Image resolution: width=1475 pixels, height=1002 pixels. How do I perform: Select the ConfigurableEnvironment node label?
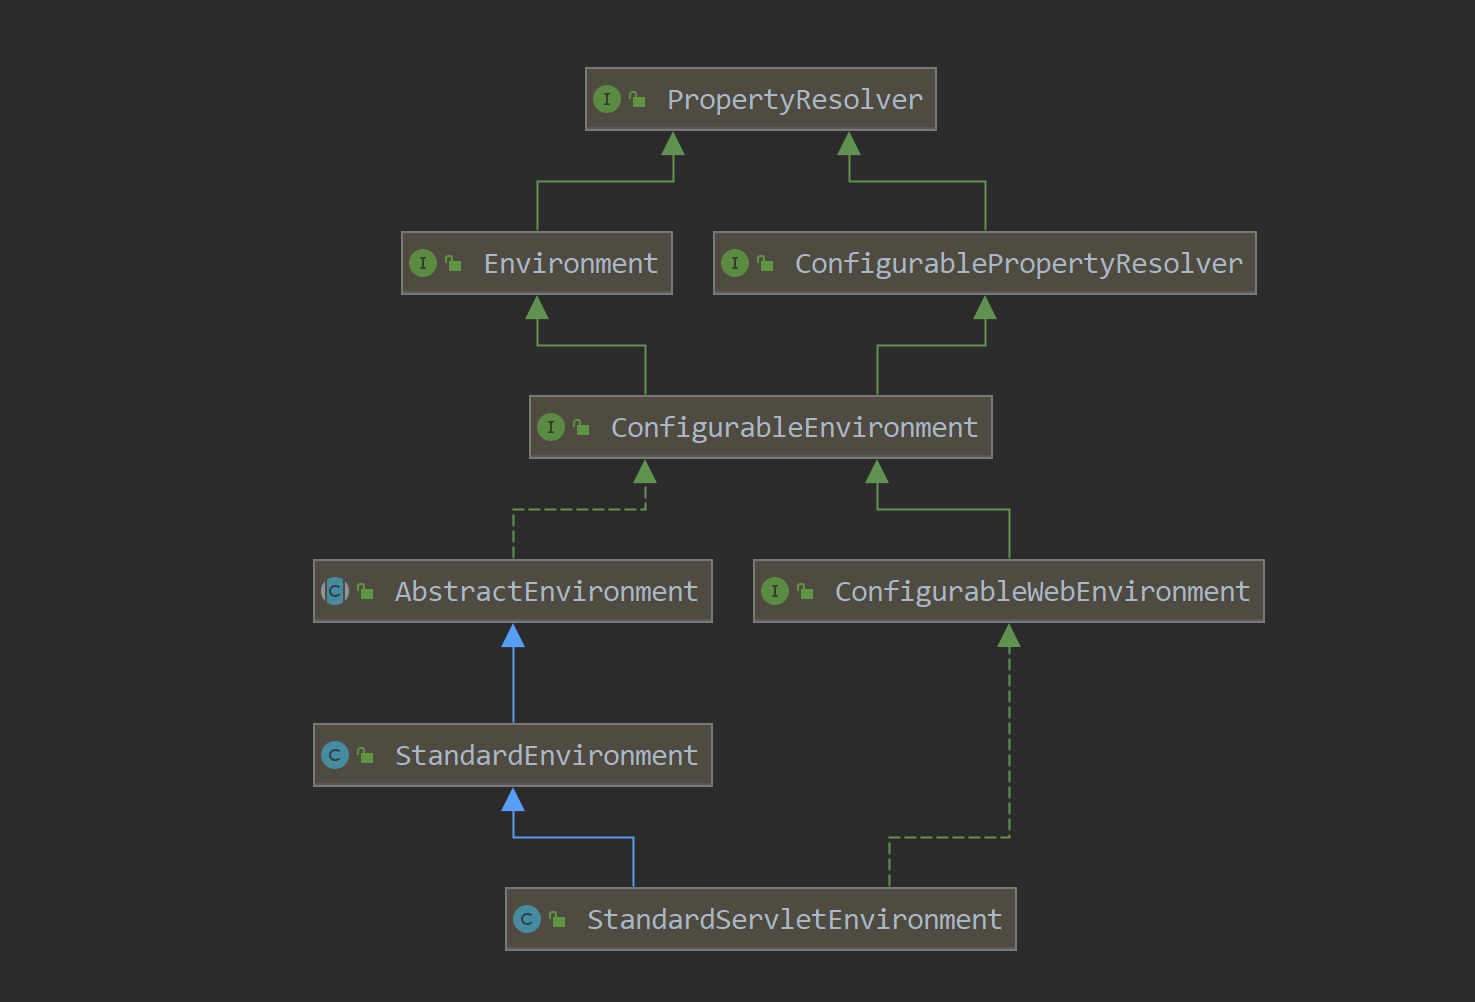point(794,428)
